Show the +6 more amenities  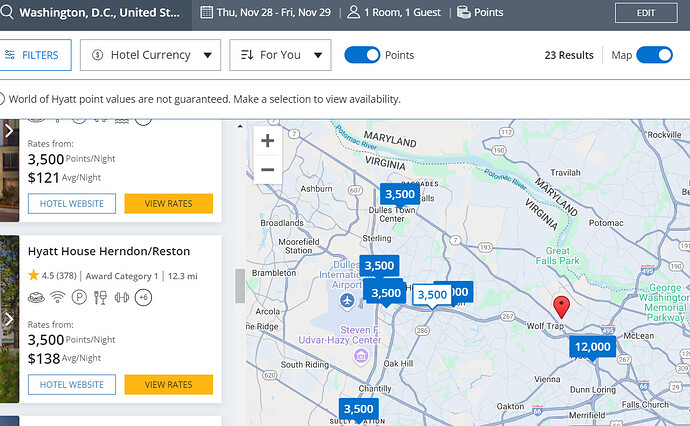[x=143, y=297]
